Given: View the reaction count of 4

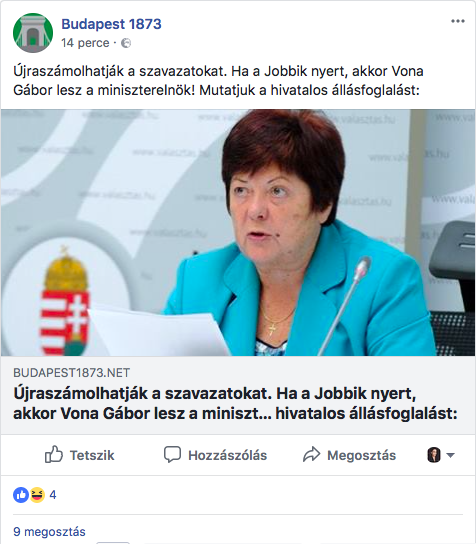Looking at the screenshot, I should coord(53,495).
